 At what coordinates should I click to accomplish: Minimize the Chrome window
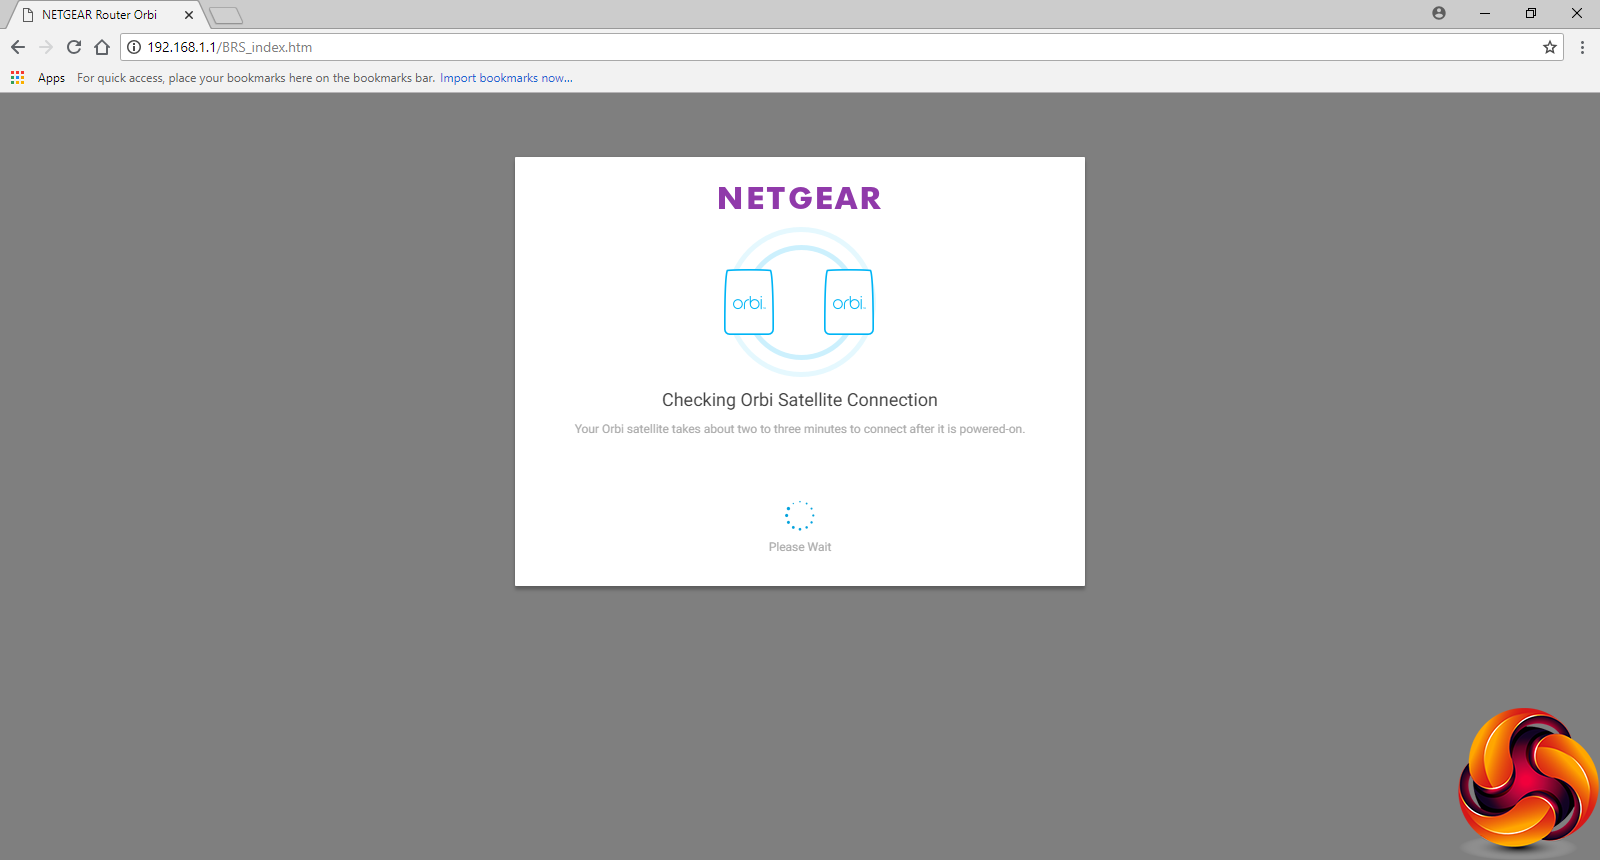click(1485, 13)
